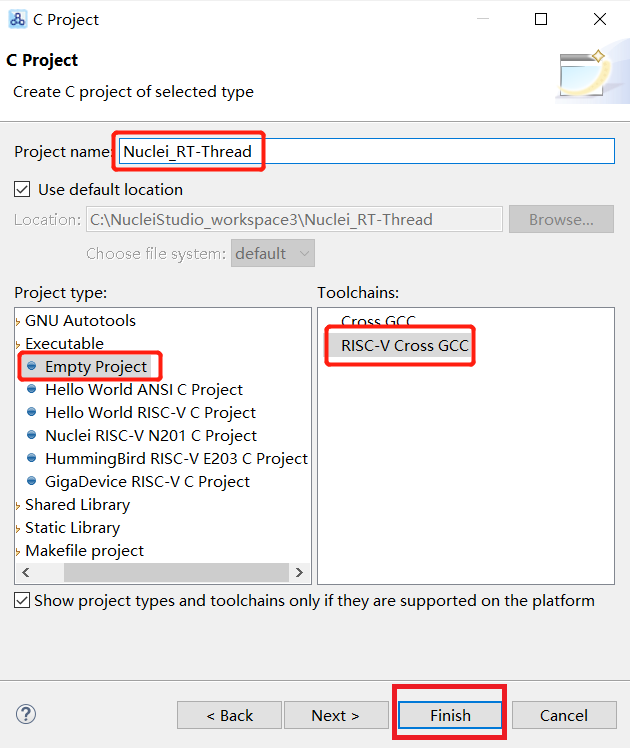Click the GigaDevice RISC-V C Project icon
The width and height of the screenshot is (630, 748).
tap(33, 482)
